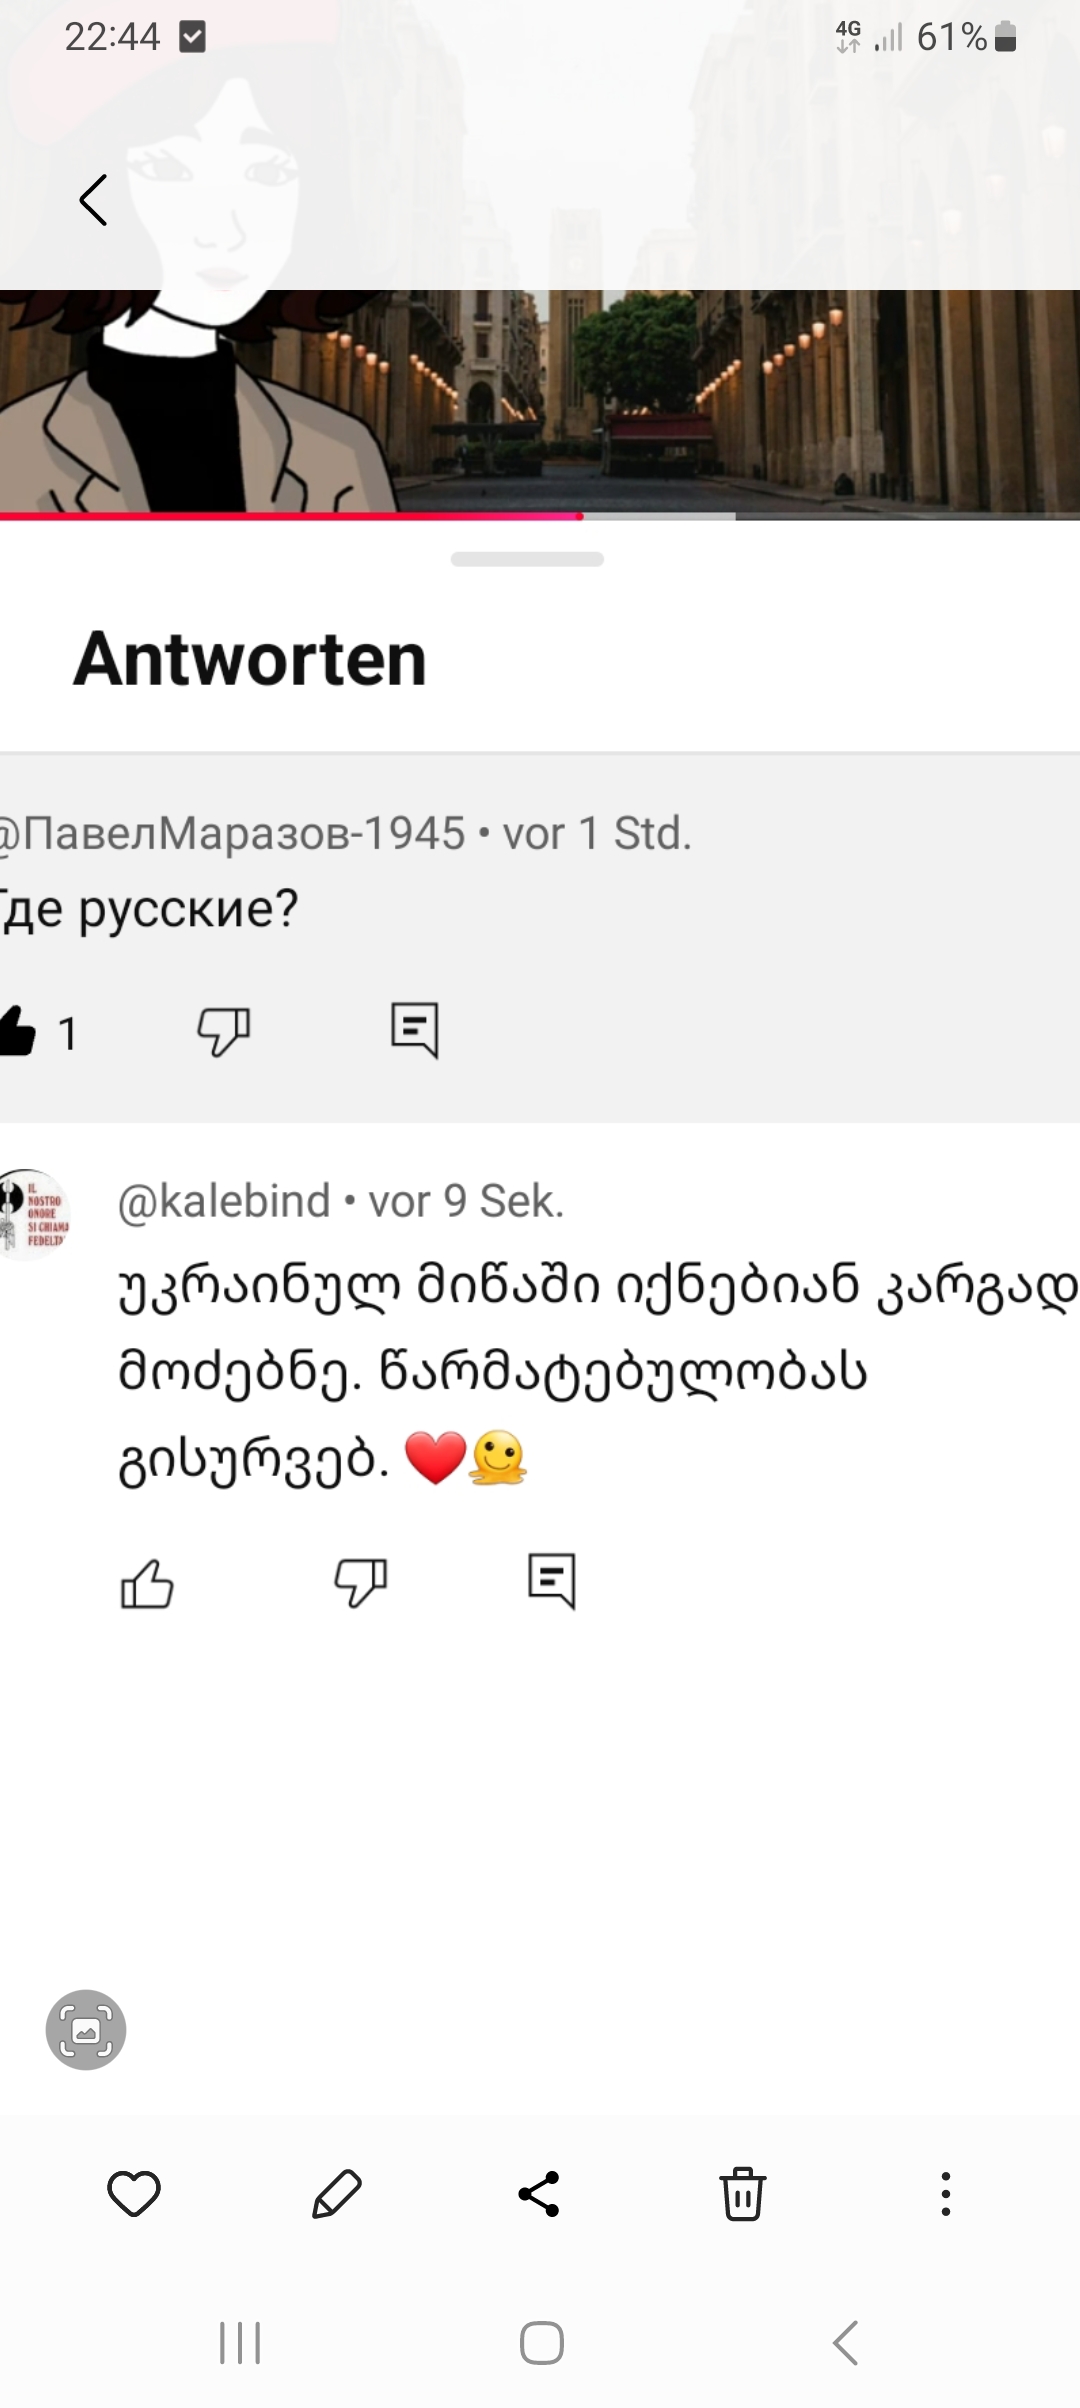Open Bixby Vision scan on screenshot
This screenshot has height=2408, width=1080.
[86, 2030]
